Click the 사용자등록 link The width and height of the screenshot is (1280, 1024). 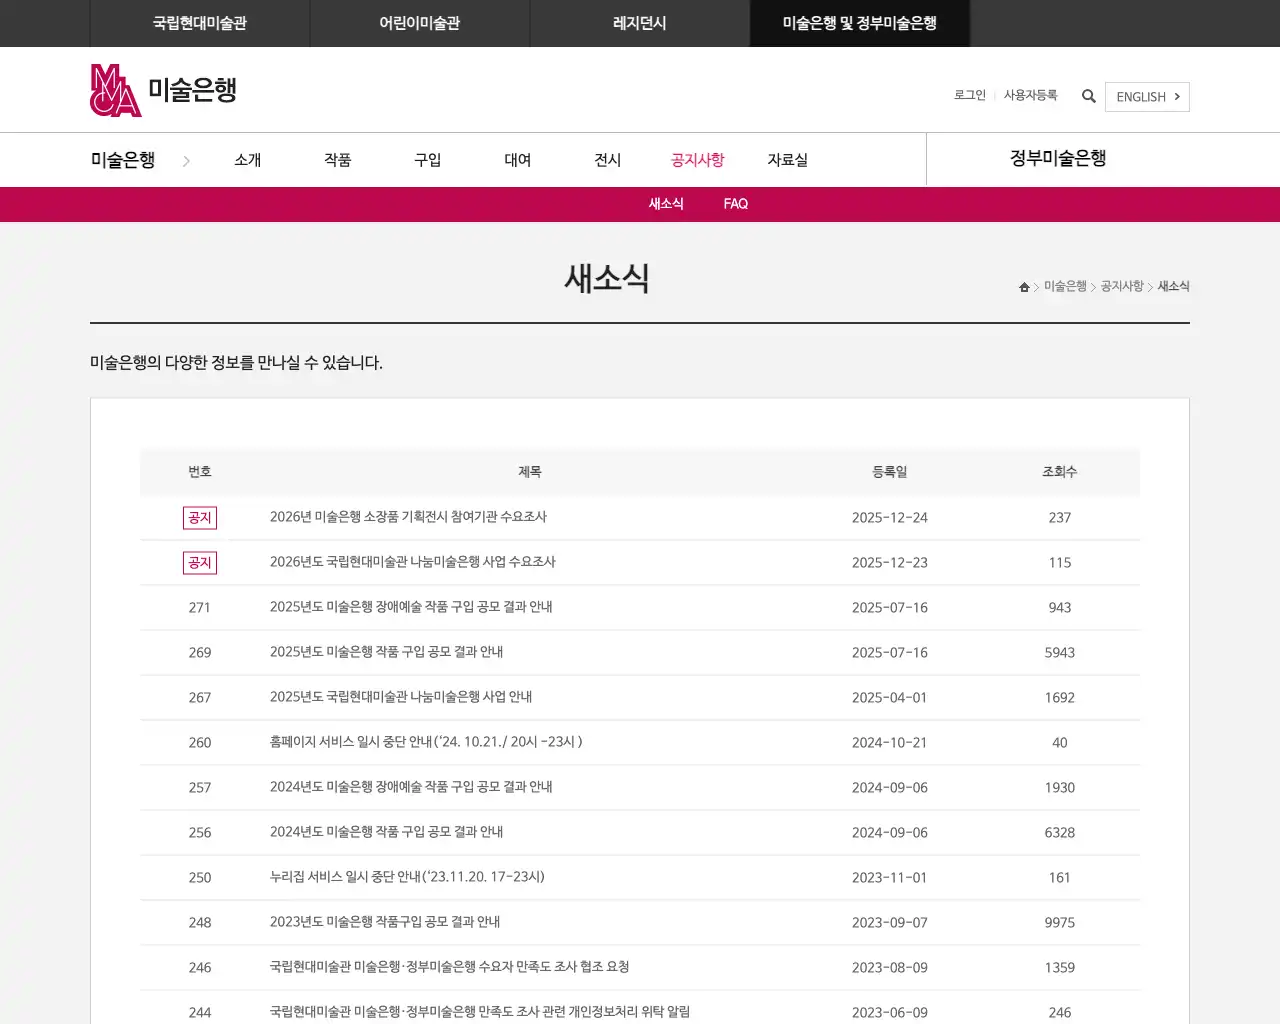coord(1030,95)
